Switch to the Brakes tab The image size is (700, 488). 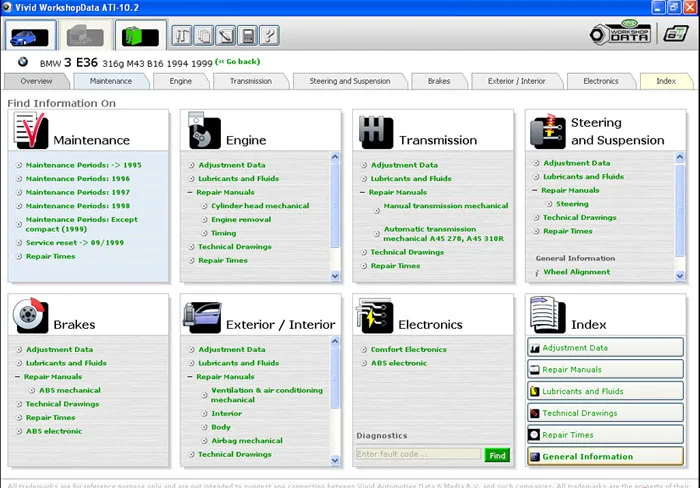[439, 81]
